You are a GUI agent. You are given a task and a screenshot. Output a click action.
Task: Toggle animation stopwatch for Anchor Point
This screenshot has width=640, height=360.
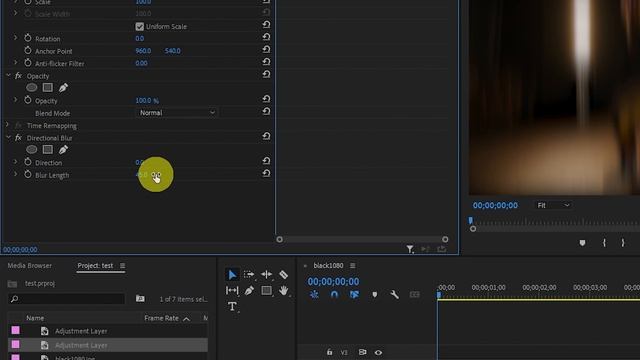[x=28, y=50]
